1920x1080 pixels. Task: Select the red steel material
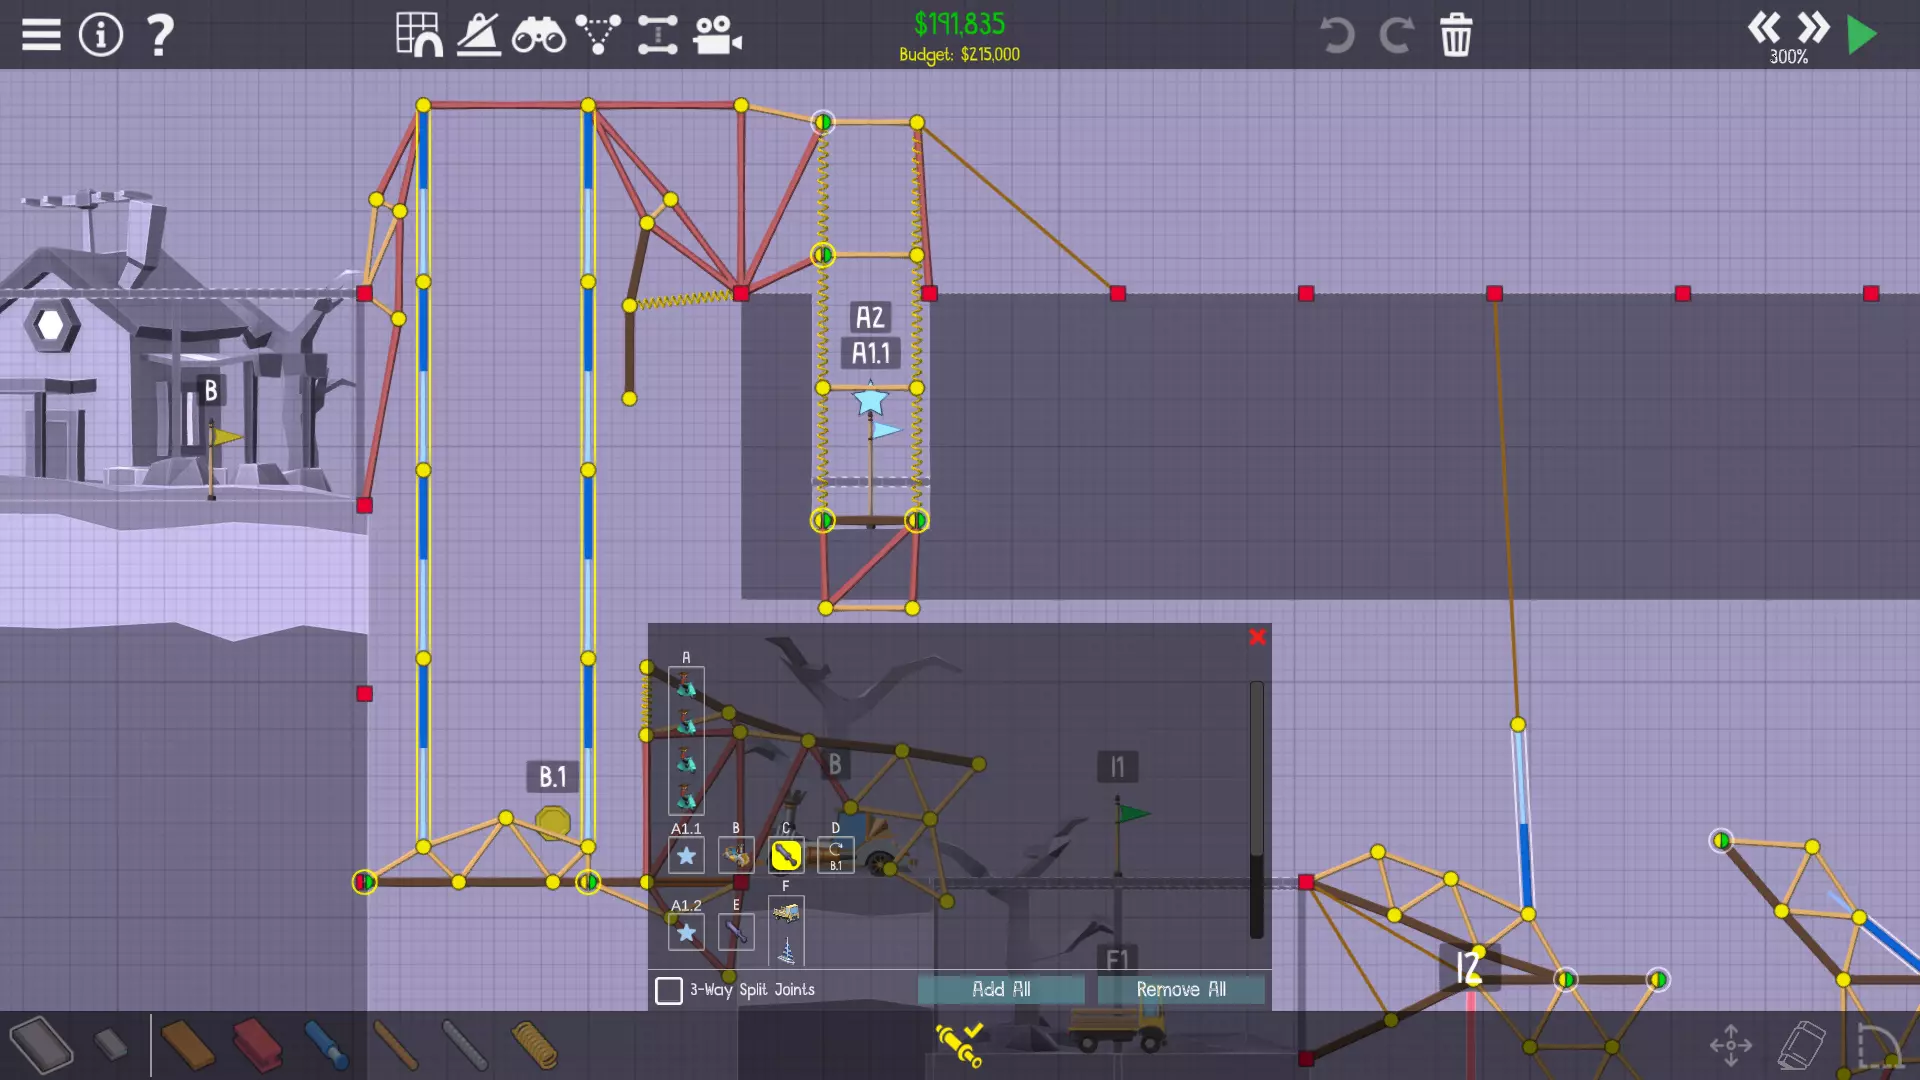(x=257, y=1045)
